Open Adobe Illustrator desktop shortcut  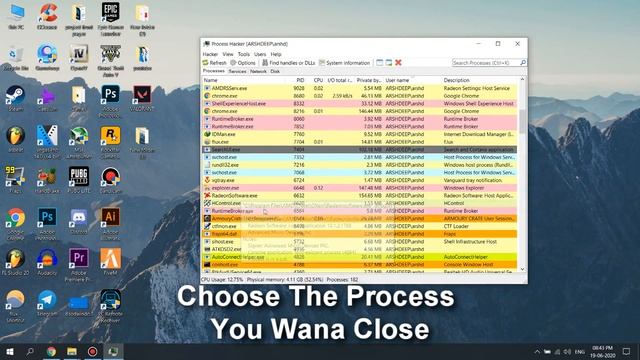(110, 224)
